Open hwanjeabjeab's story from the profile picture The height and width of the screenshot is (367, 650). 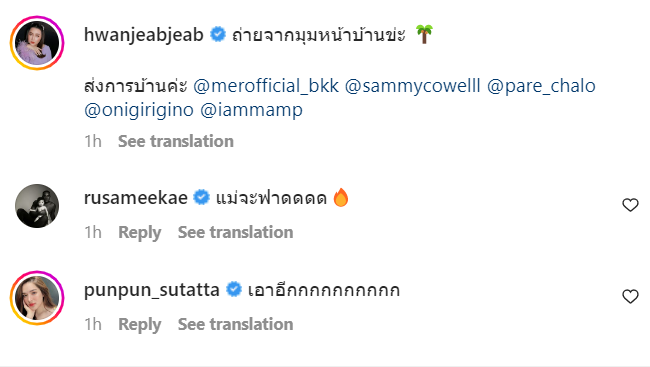click(37, 43)
